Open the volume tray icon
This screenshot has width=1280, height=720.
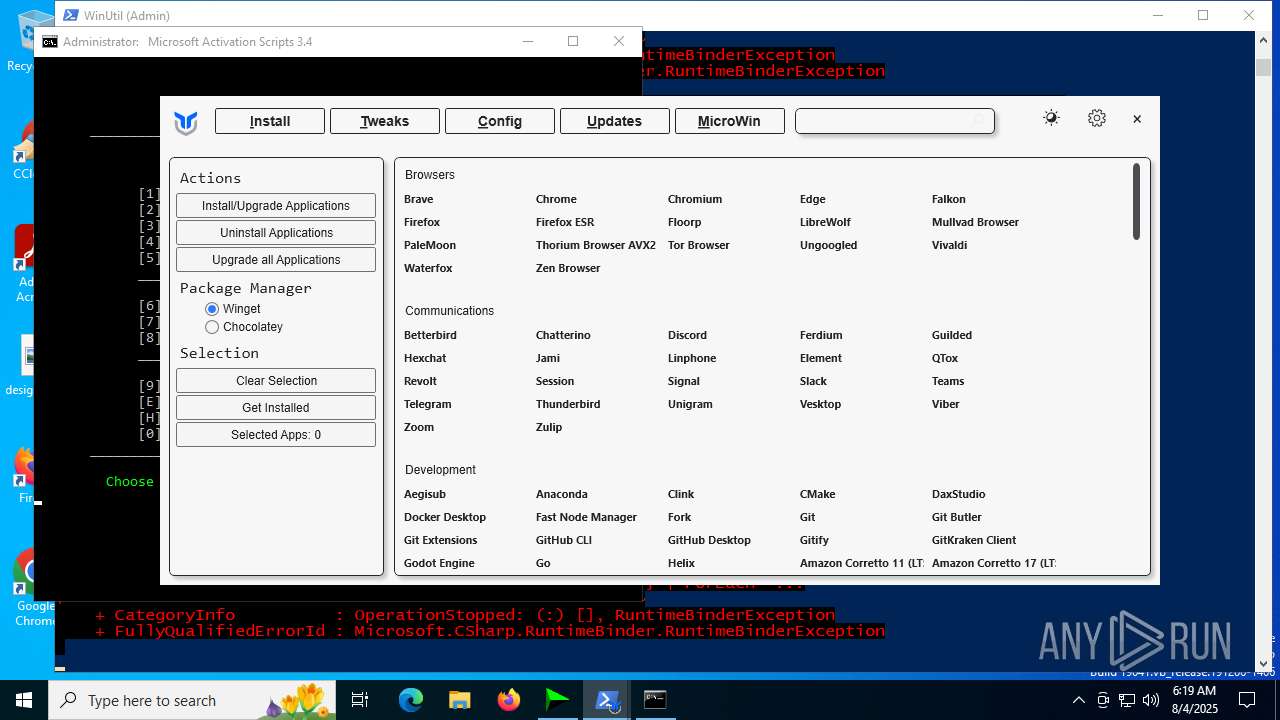[1150, 700]
